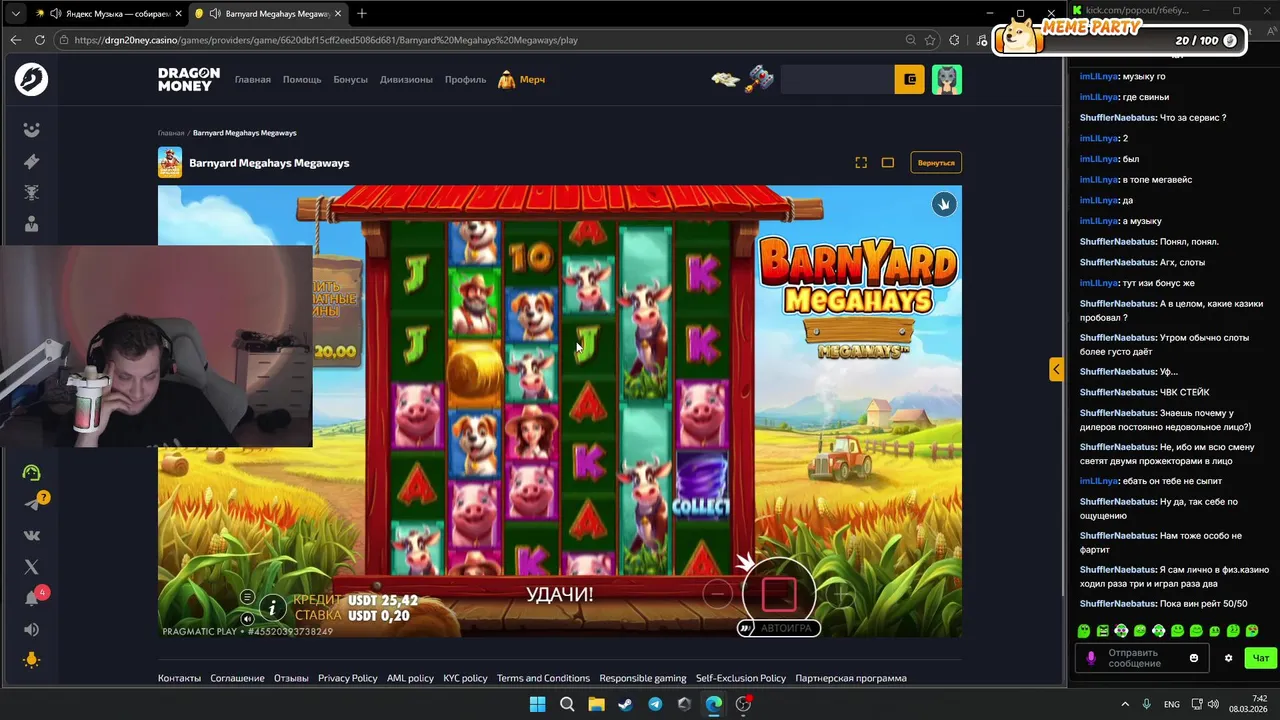Viewport: 1280px width, 720px height.
Task: Bookmark the page with star icon
Action: point(931,40)
